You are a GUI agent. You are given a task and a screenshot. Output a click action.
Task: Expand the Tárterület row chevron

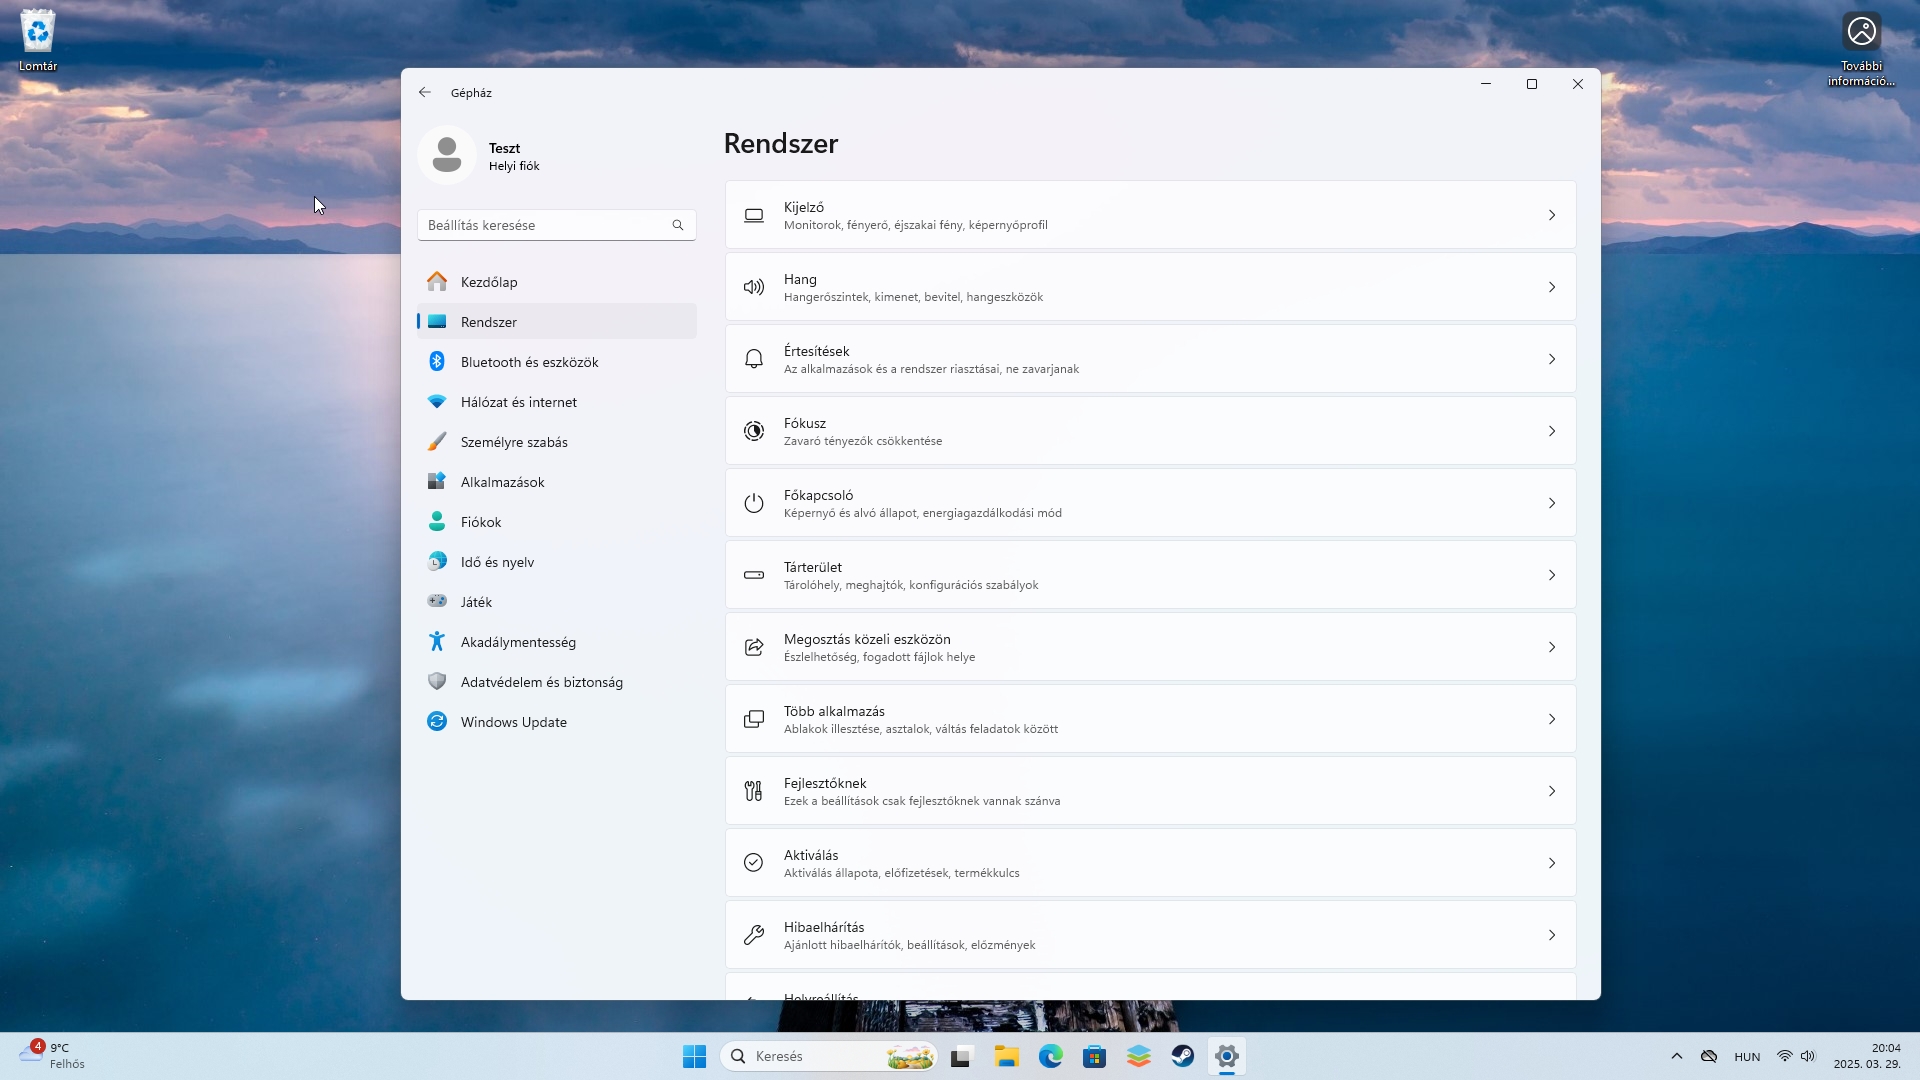point(1552,576)
